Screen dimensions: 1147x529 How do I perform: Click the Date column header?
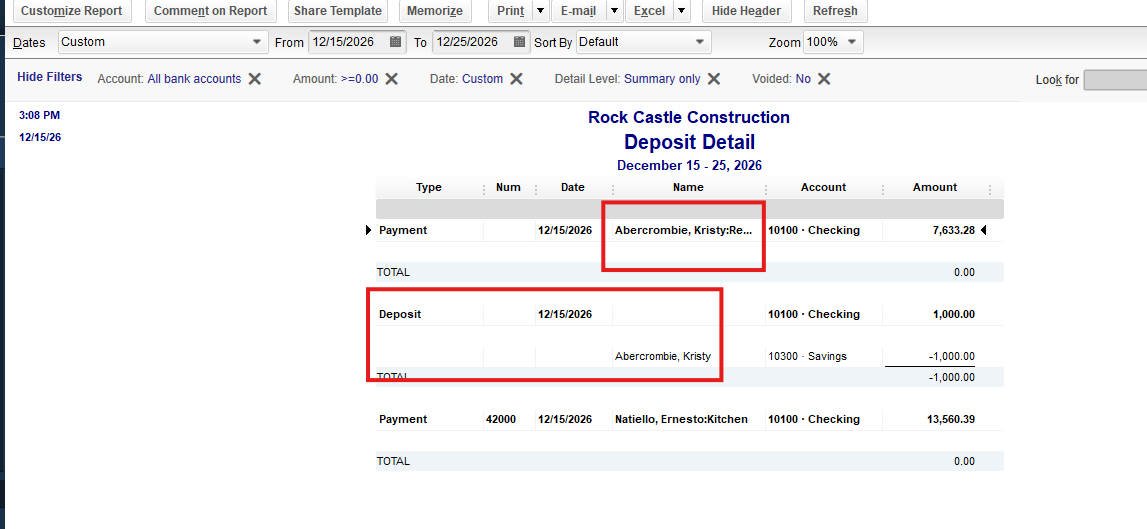click(573, 187)
